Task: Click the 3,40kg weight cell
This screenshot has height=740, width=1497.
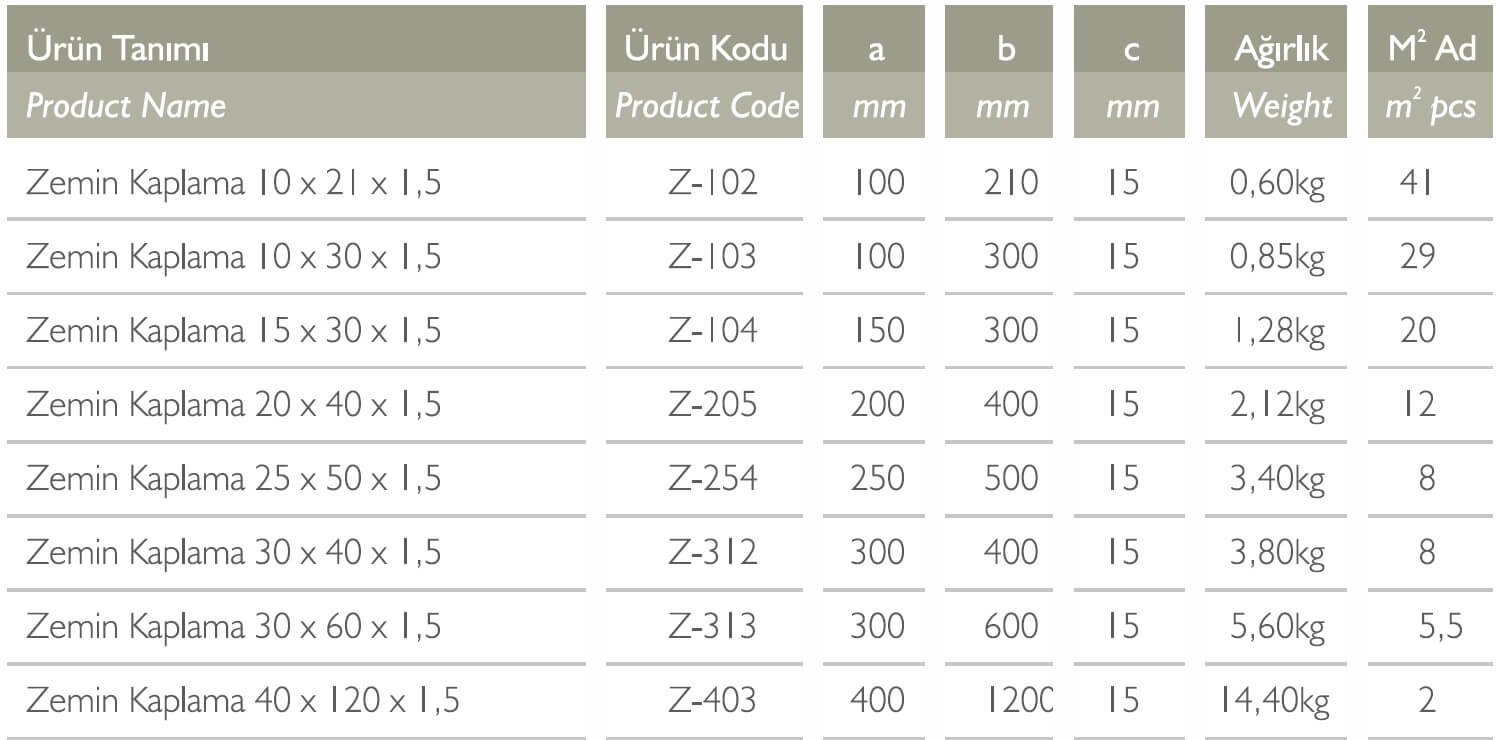Action: pyautogui.click(x=1277, y=480)
